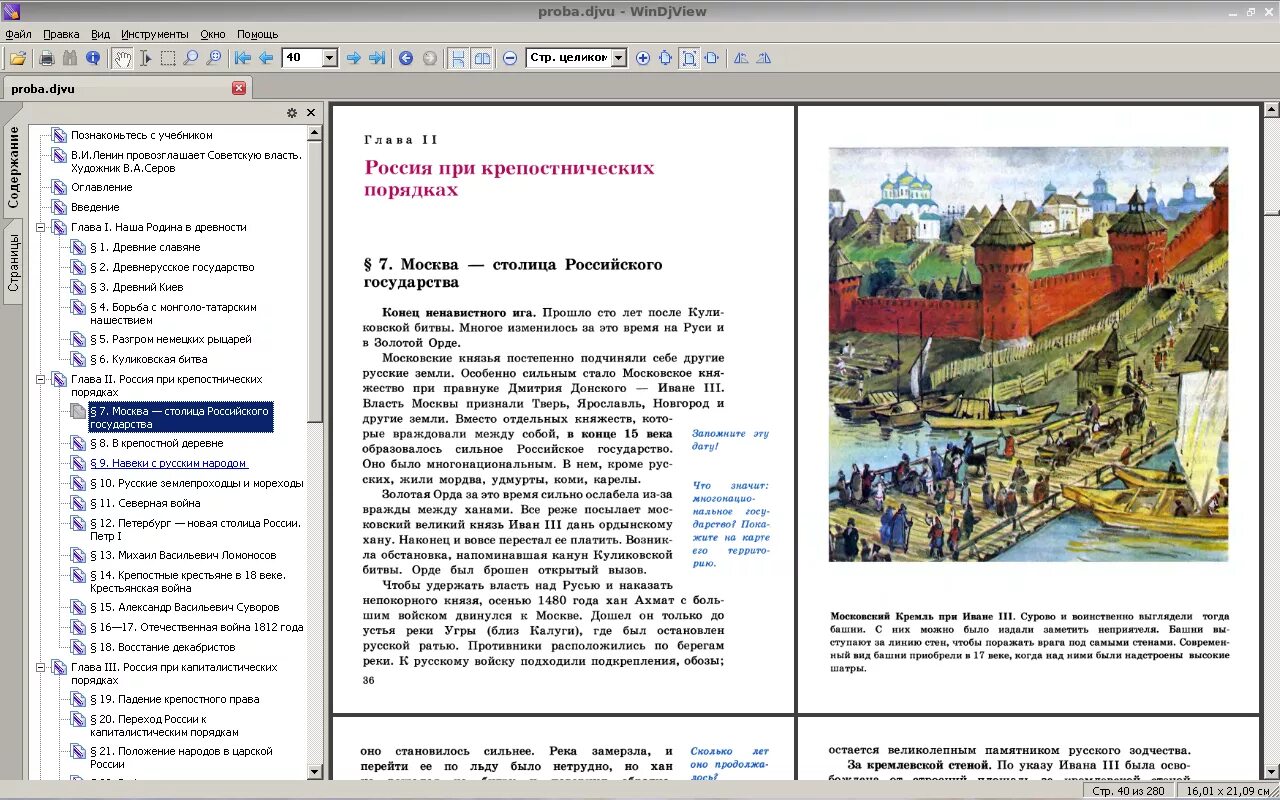The image size is (1280, 800).
Task: Toggle continuous page layout
Action: coord(458,58)
